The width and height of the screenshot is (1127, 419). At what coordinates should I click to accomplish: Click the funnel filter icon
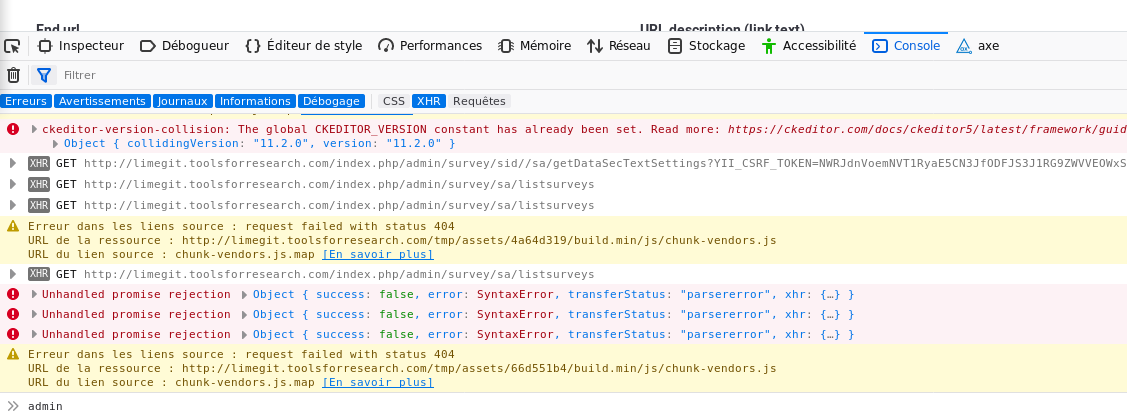coord(44,75)
